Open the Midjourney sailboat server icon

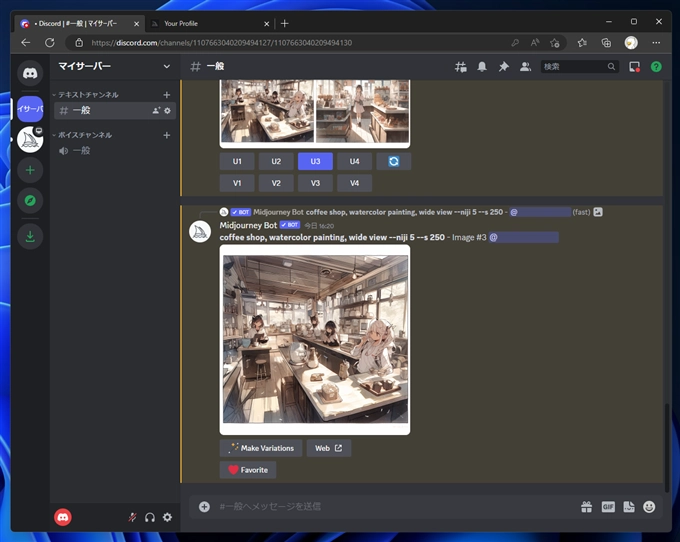[x=30, y=140]
